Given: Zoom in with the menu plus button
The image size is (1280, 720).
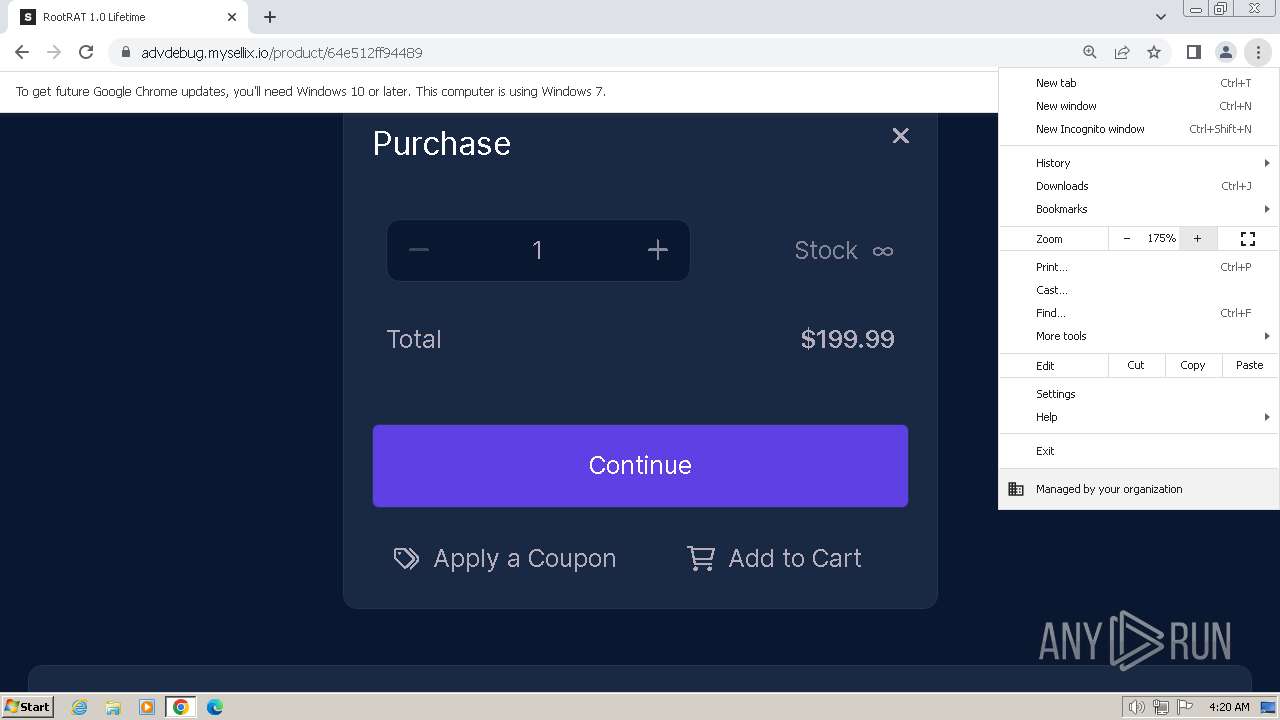Looking at the screenshot, I should point(1197,239).
